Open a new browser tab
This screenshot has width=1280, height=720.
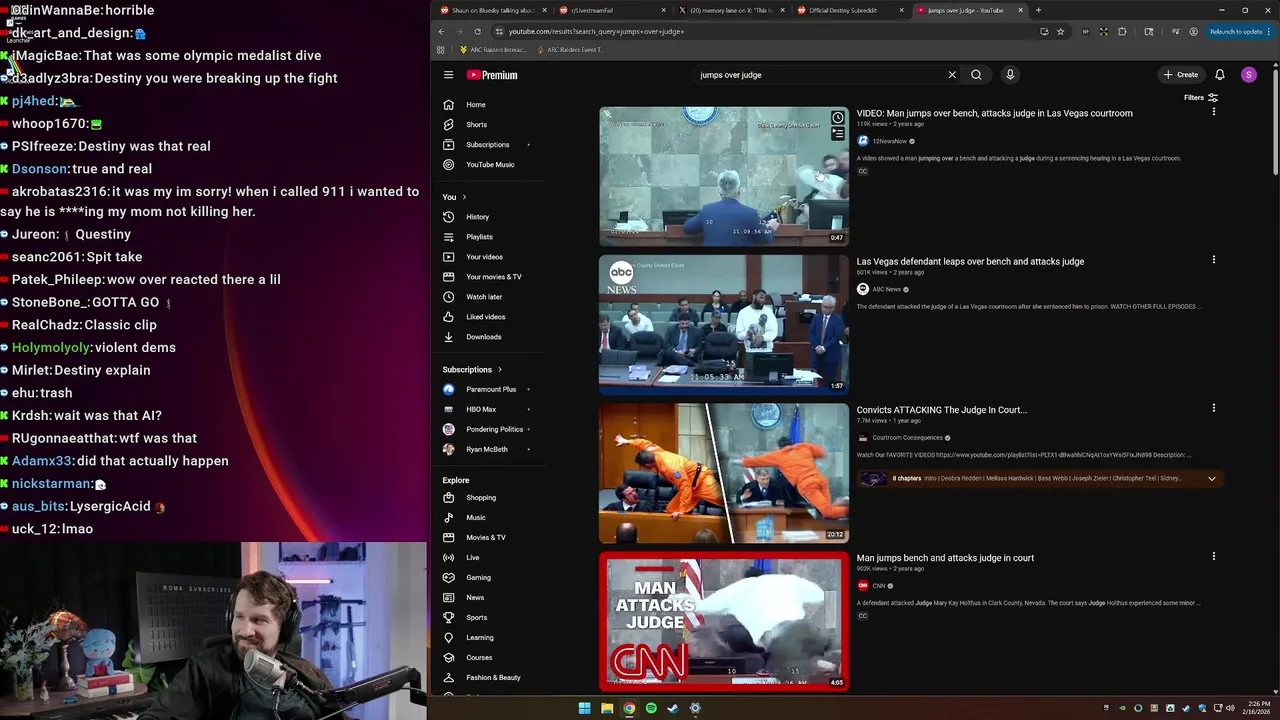point(1038,10)
